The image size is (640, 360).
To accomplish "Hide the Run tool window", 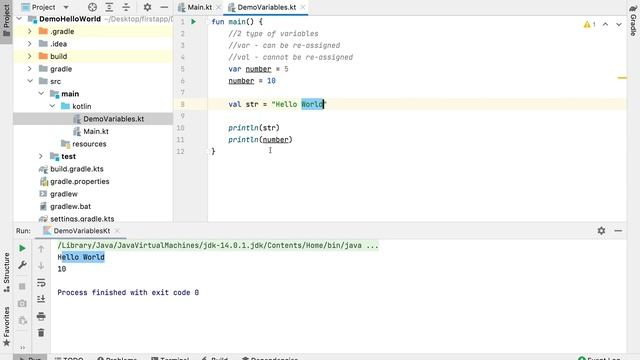I will (x=618, y=231).
